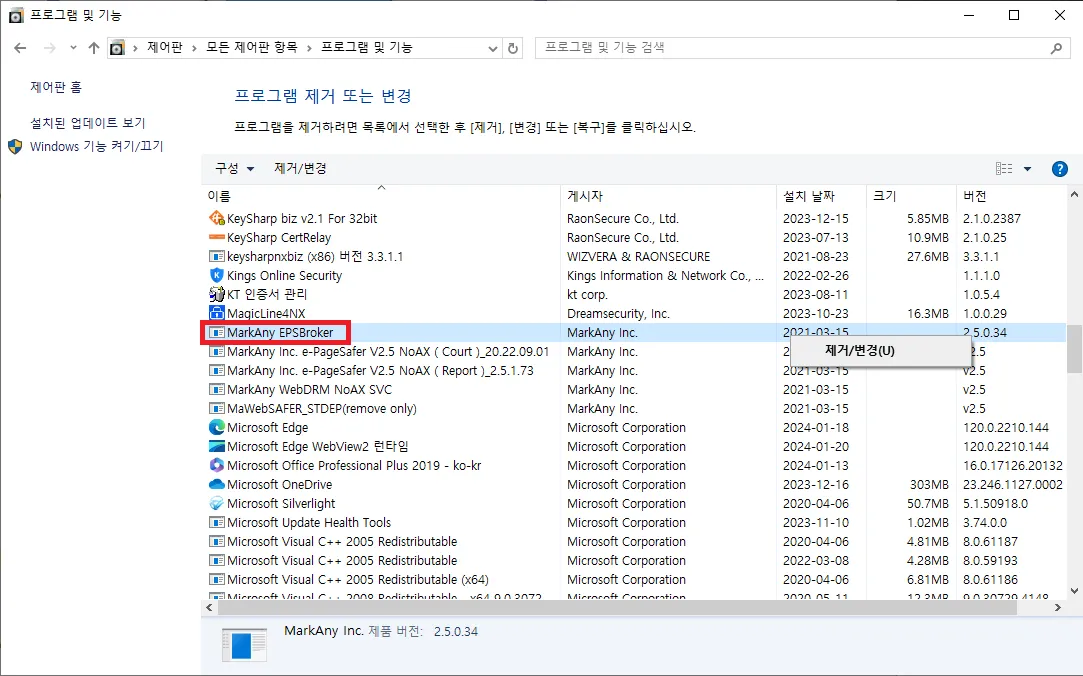Screen dimensions: 1083x676
Task: Expand the chevron after 모든 제어판 항목
Action: [x=309, y=48]
